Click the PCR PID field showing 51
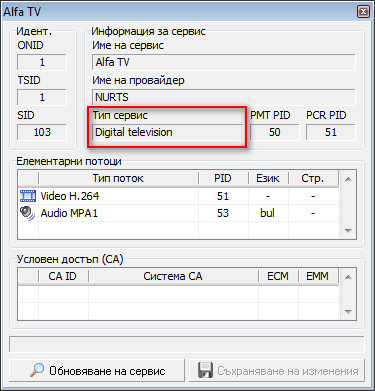The width and height of the screenshot is (375, 391). click(x=331, y=132)
